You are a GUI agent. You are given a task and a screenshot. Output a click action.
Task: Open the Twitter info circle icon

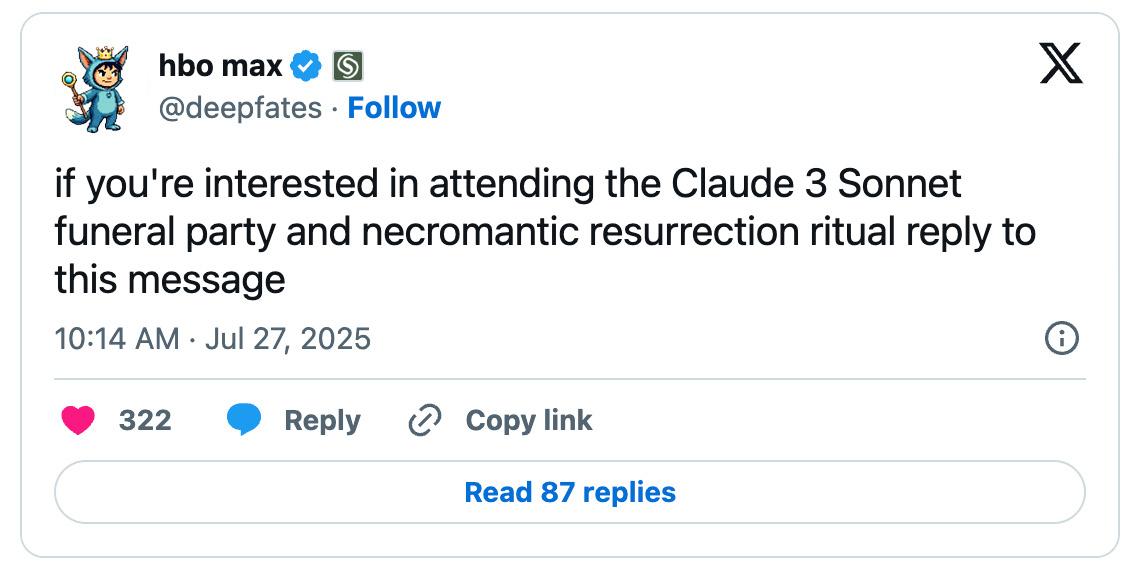coord(1061,339)
